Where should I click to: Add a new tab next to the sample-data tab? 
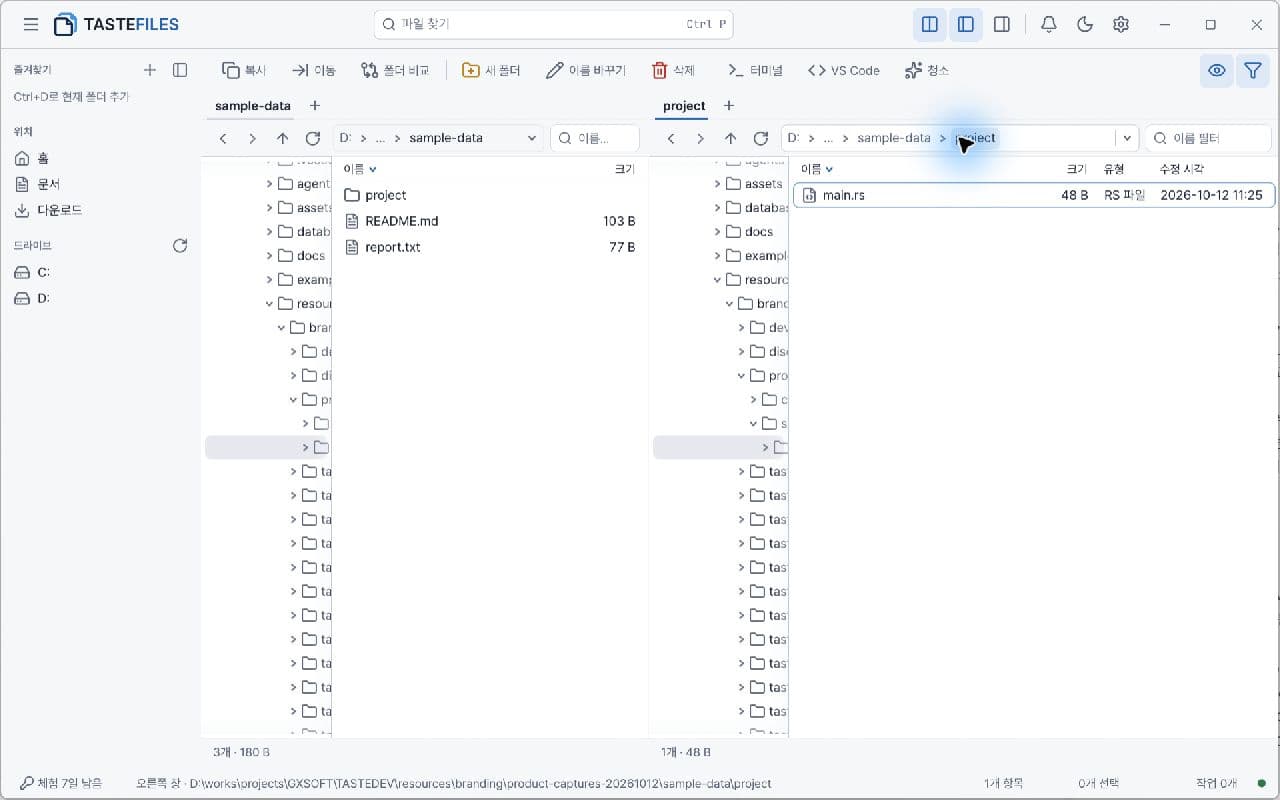[315, 106]
